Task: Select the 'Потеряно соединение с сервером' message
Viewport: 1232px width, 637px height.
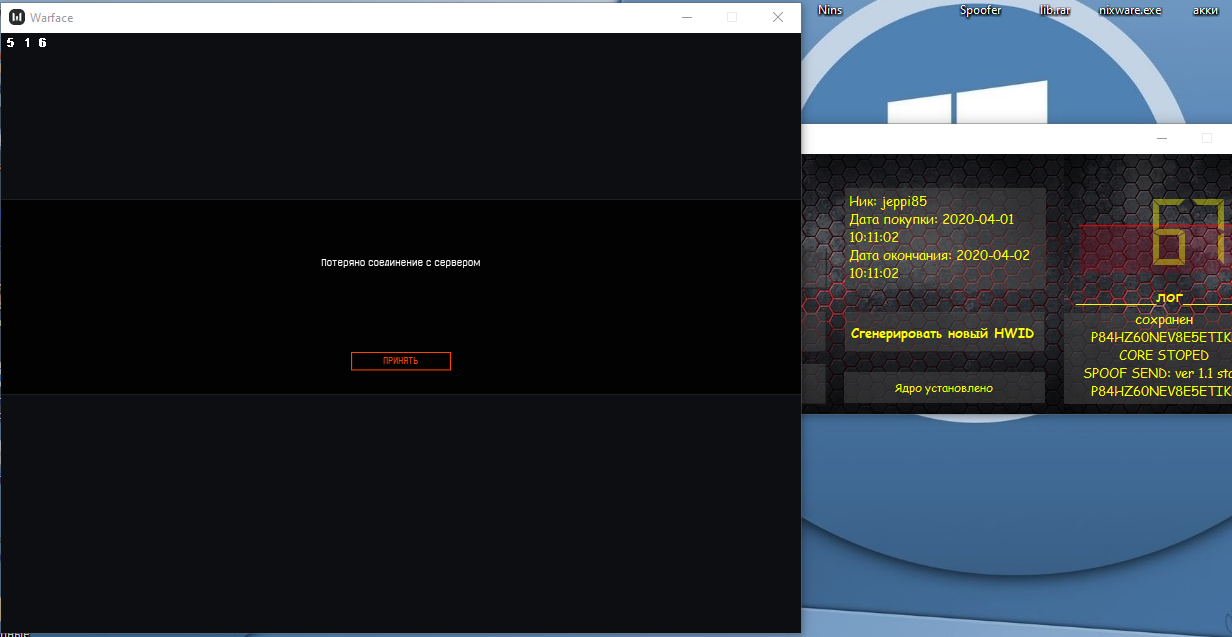Action: 400,263
